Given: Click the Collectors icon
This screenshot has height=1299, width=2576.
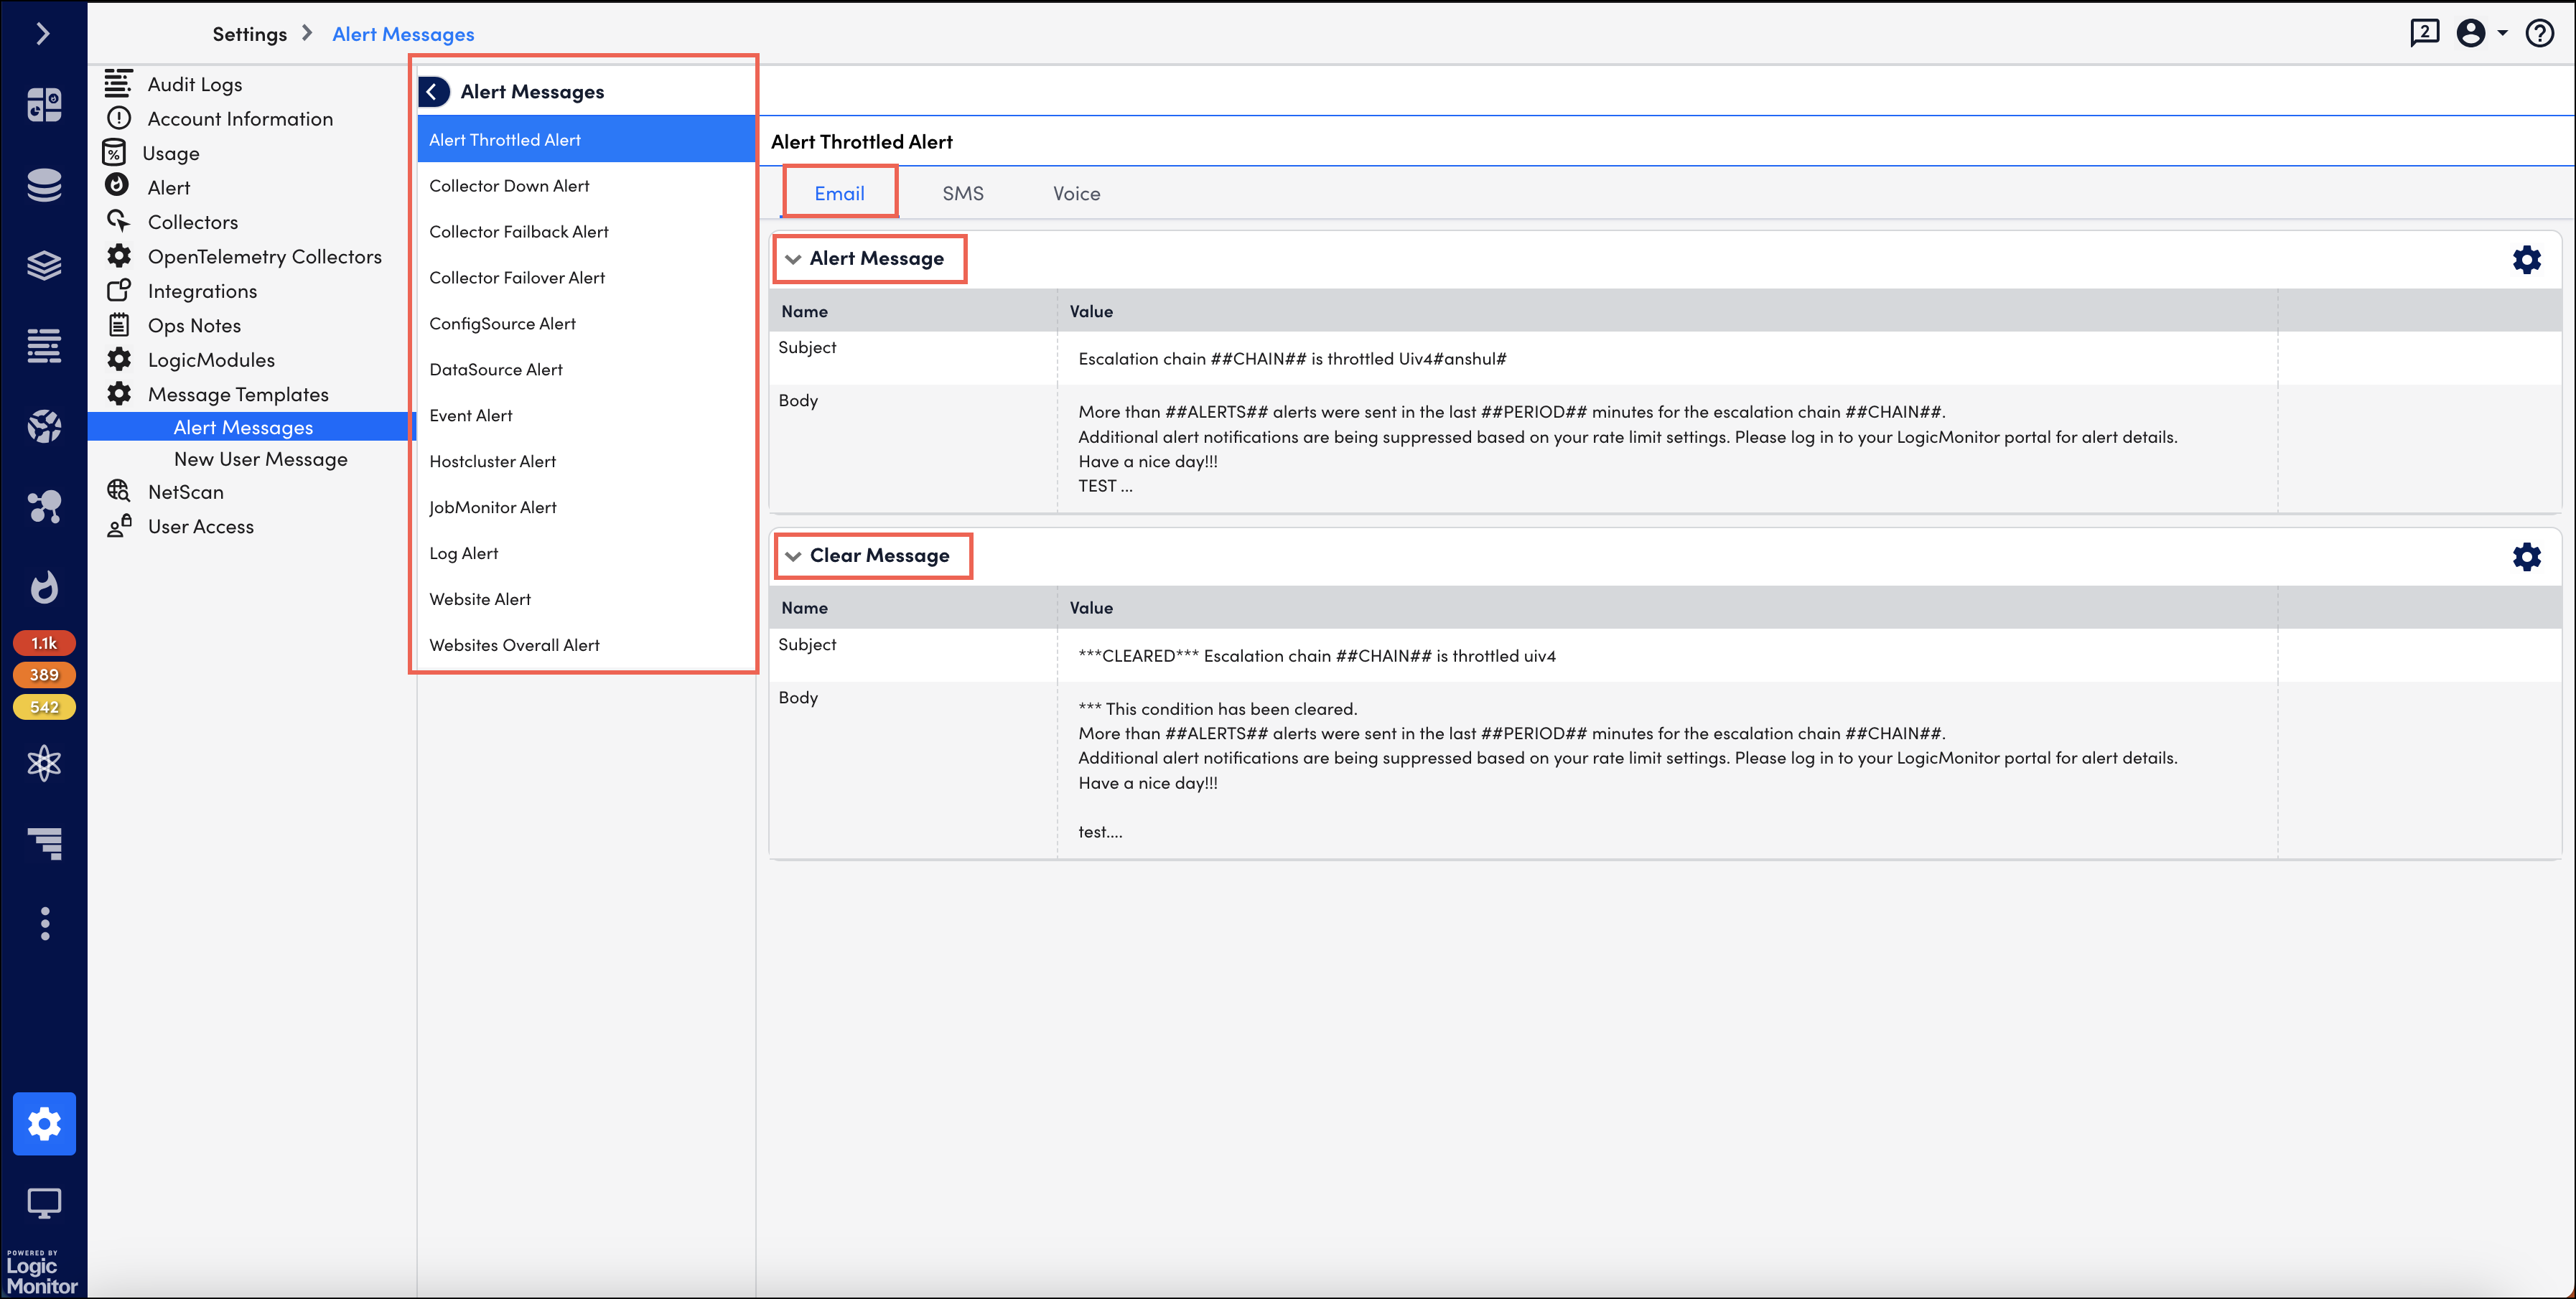Looking at the screenshot, I should coord(119,221).
